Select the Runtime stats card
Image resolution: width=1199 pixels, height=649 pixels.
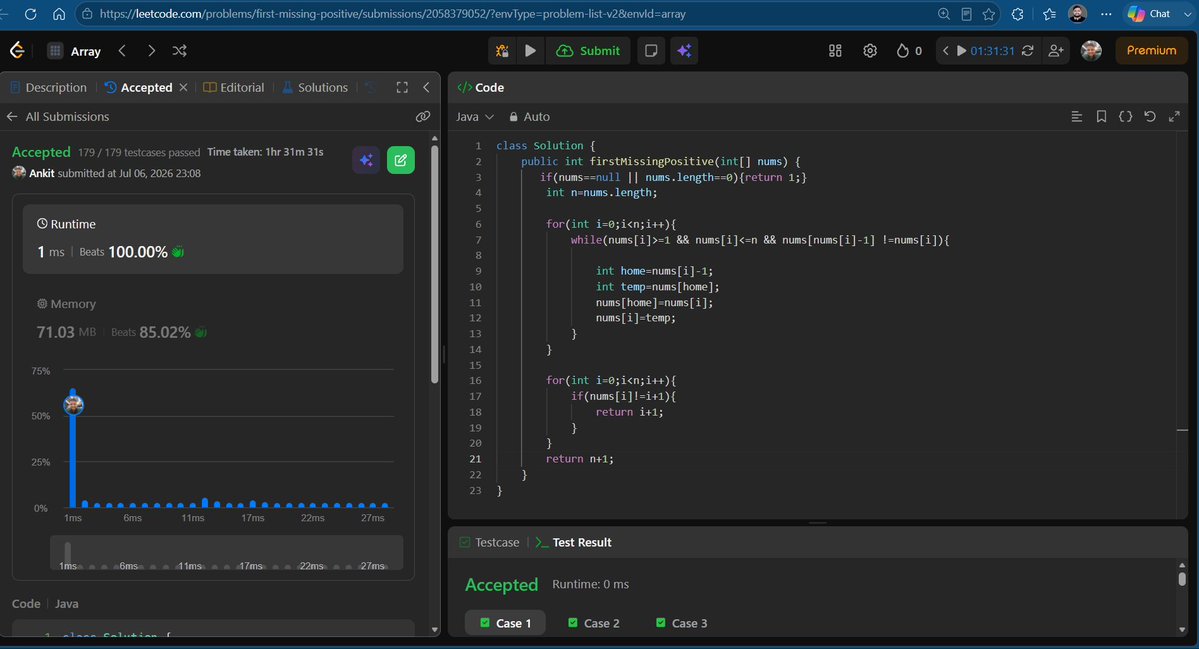[213, 239]
